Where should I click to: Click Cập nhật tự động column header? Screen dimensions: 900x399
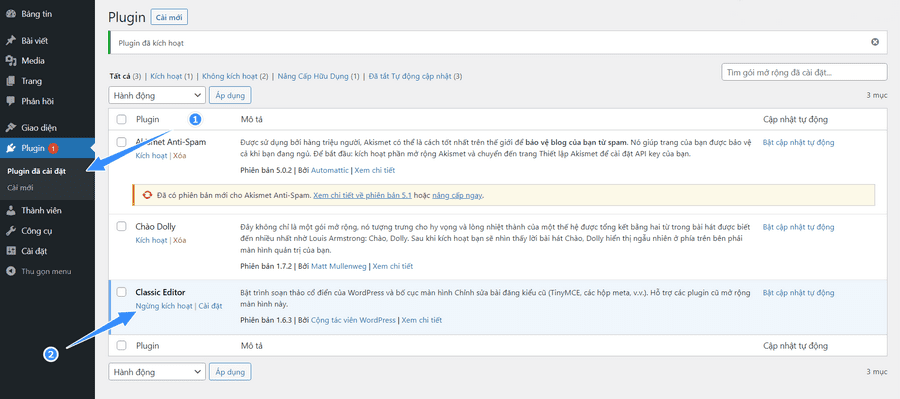click(796, 119)
